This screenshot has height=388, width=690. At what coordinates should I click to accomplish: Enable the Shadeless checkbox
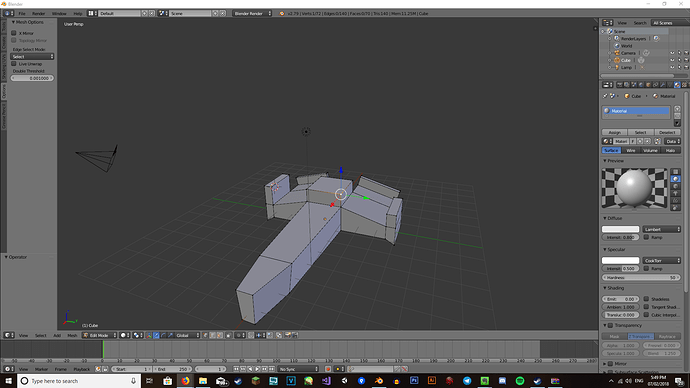point(646,299)
